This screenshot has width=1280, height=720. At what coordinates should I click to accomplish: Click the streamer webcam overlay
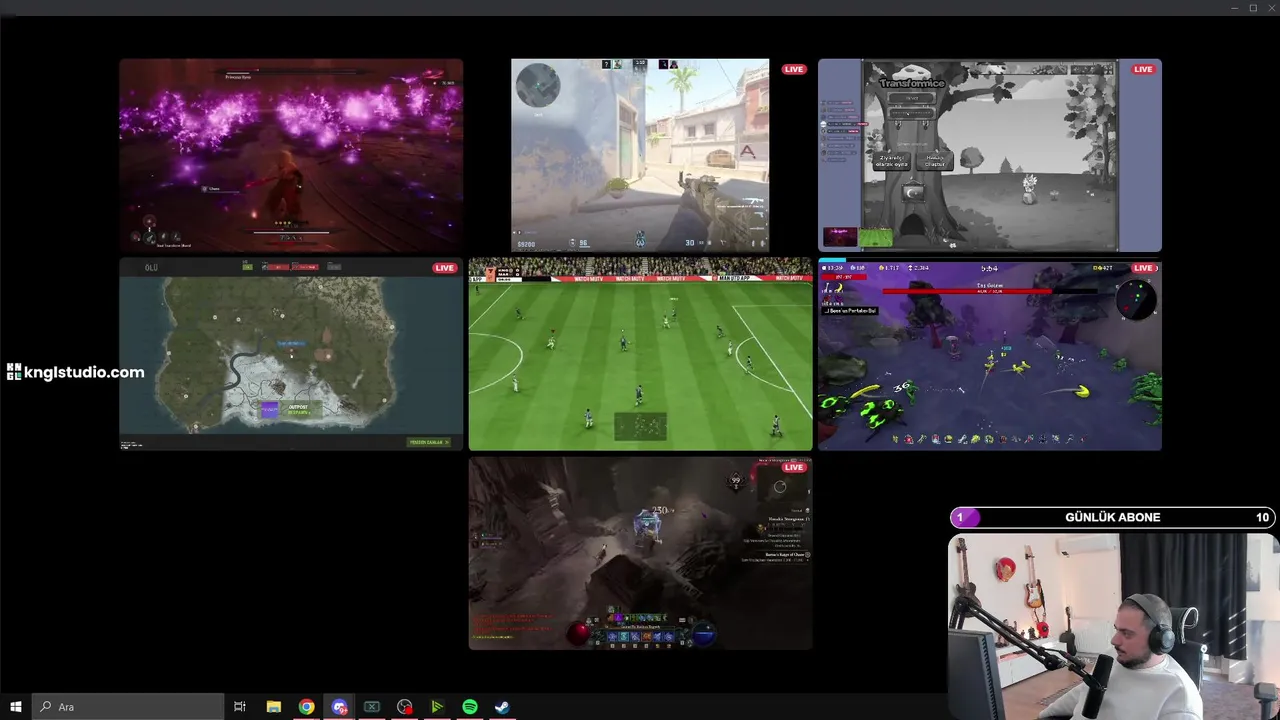point(1113,626)
